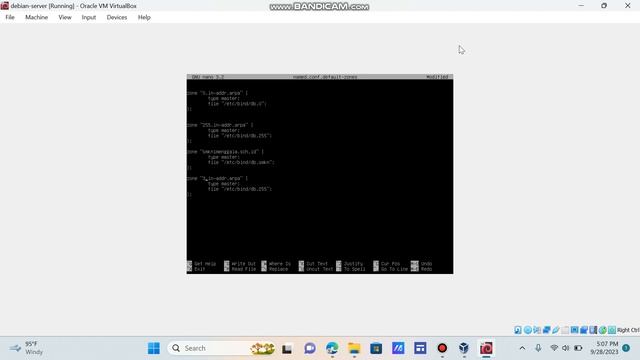Click 'Go To Line' in nano shortcut bar
This screenshot has width=640, height=360.
(x=394, y=269)
